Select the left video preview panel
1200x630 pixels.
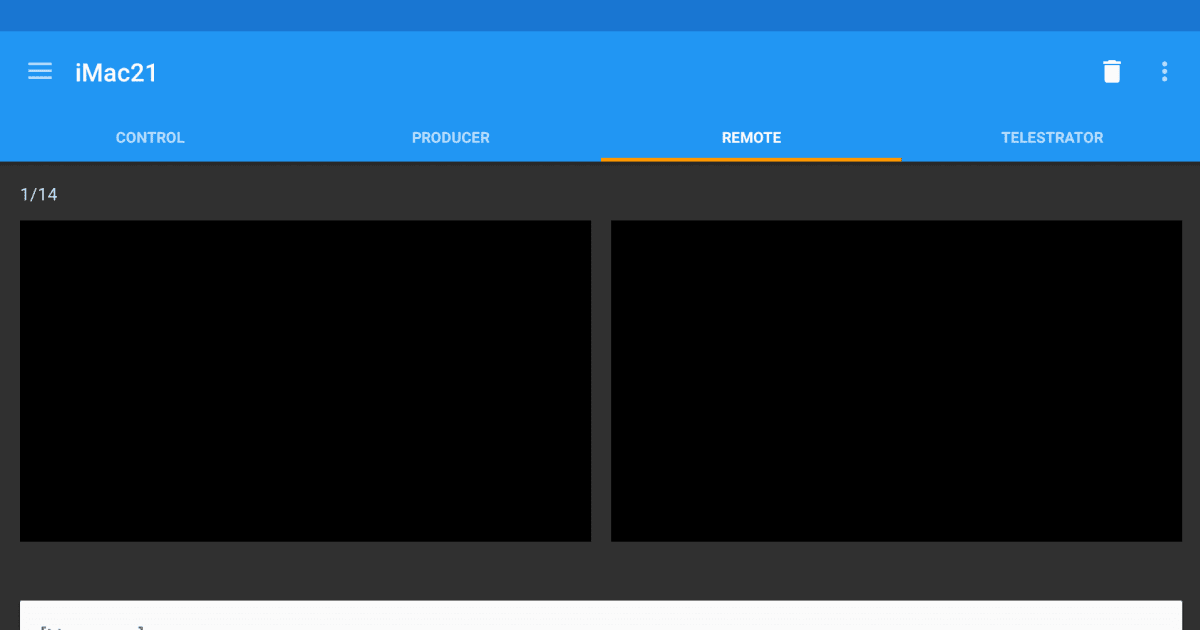tap(305, 381)
